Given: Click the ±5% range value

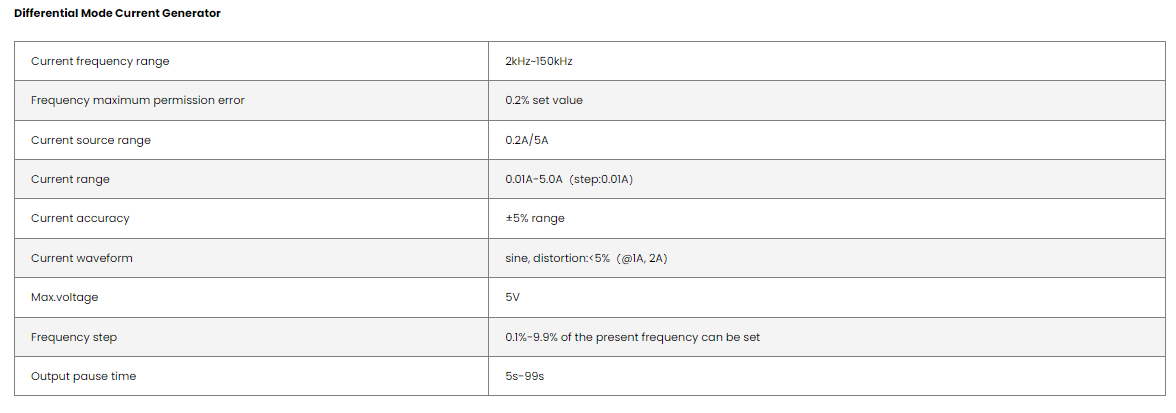Looking at the screenshot, I should [x=535, y=218].
